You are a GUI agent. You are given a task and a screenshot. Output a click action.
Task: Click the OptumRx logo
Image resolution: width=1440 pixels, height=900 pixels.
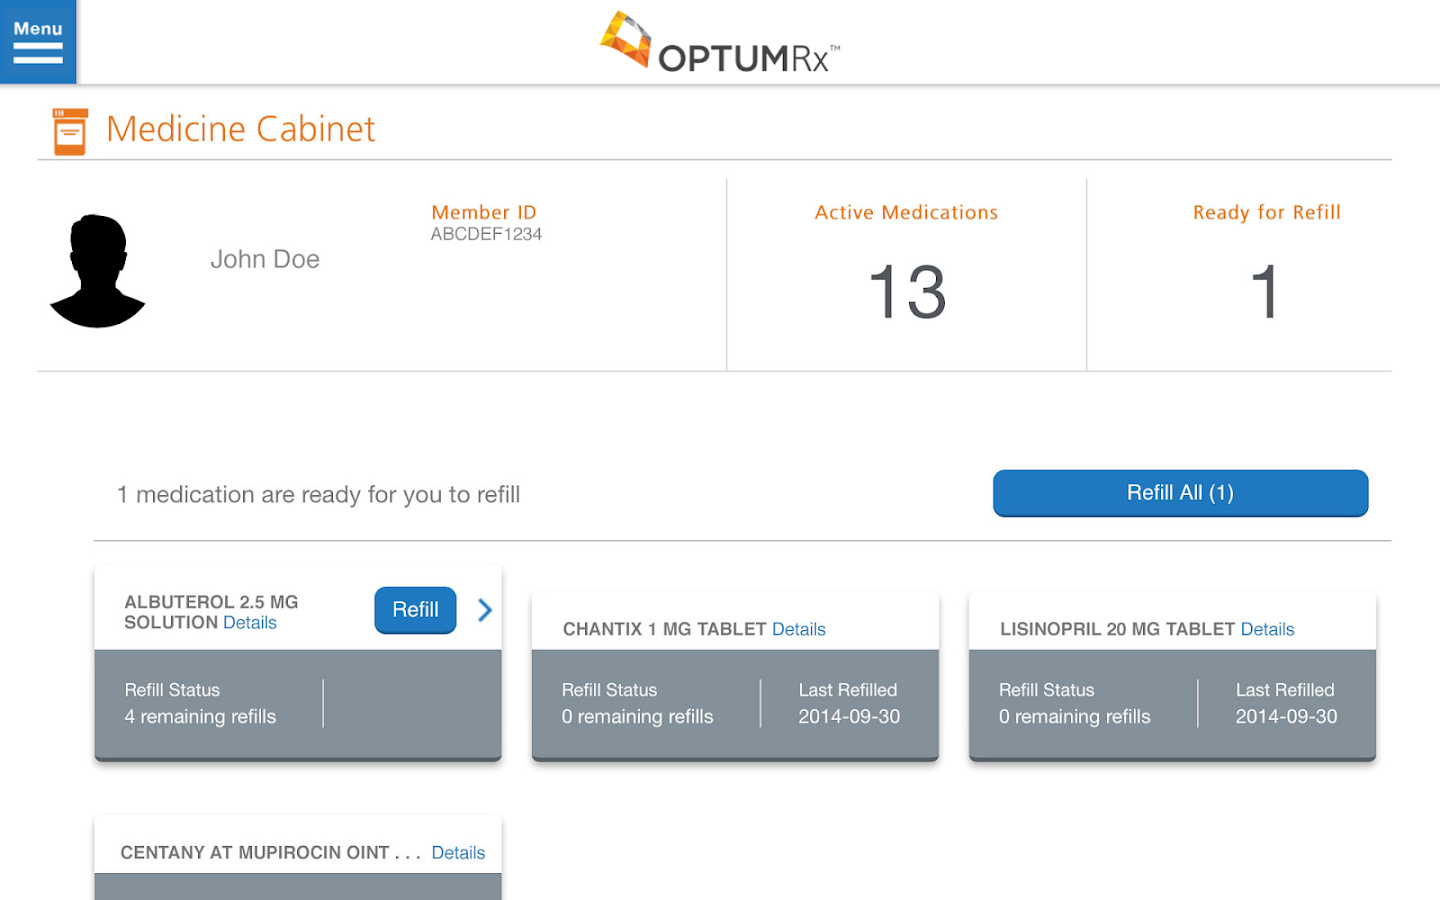[x=720, y=44]
